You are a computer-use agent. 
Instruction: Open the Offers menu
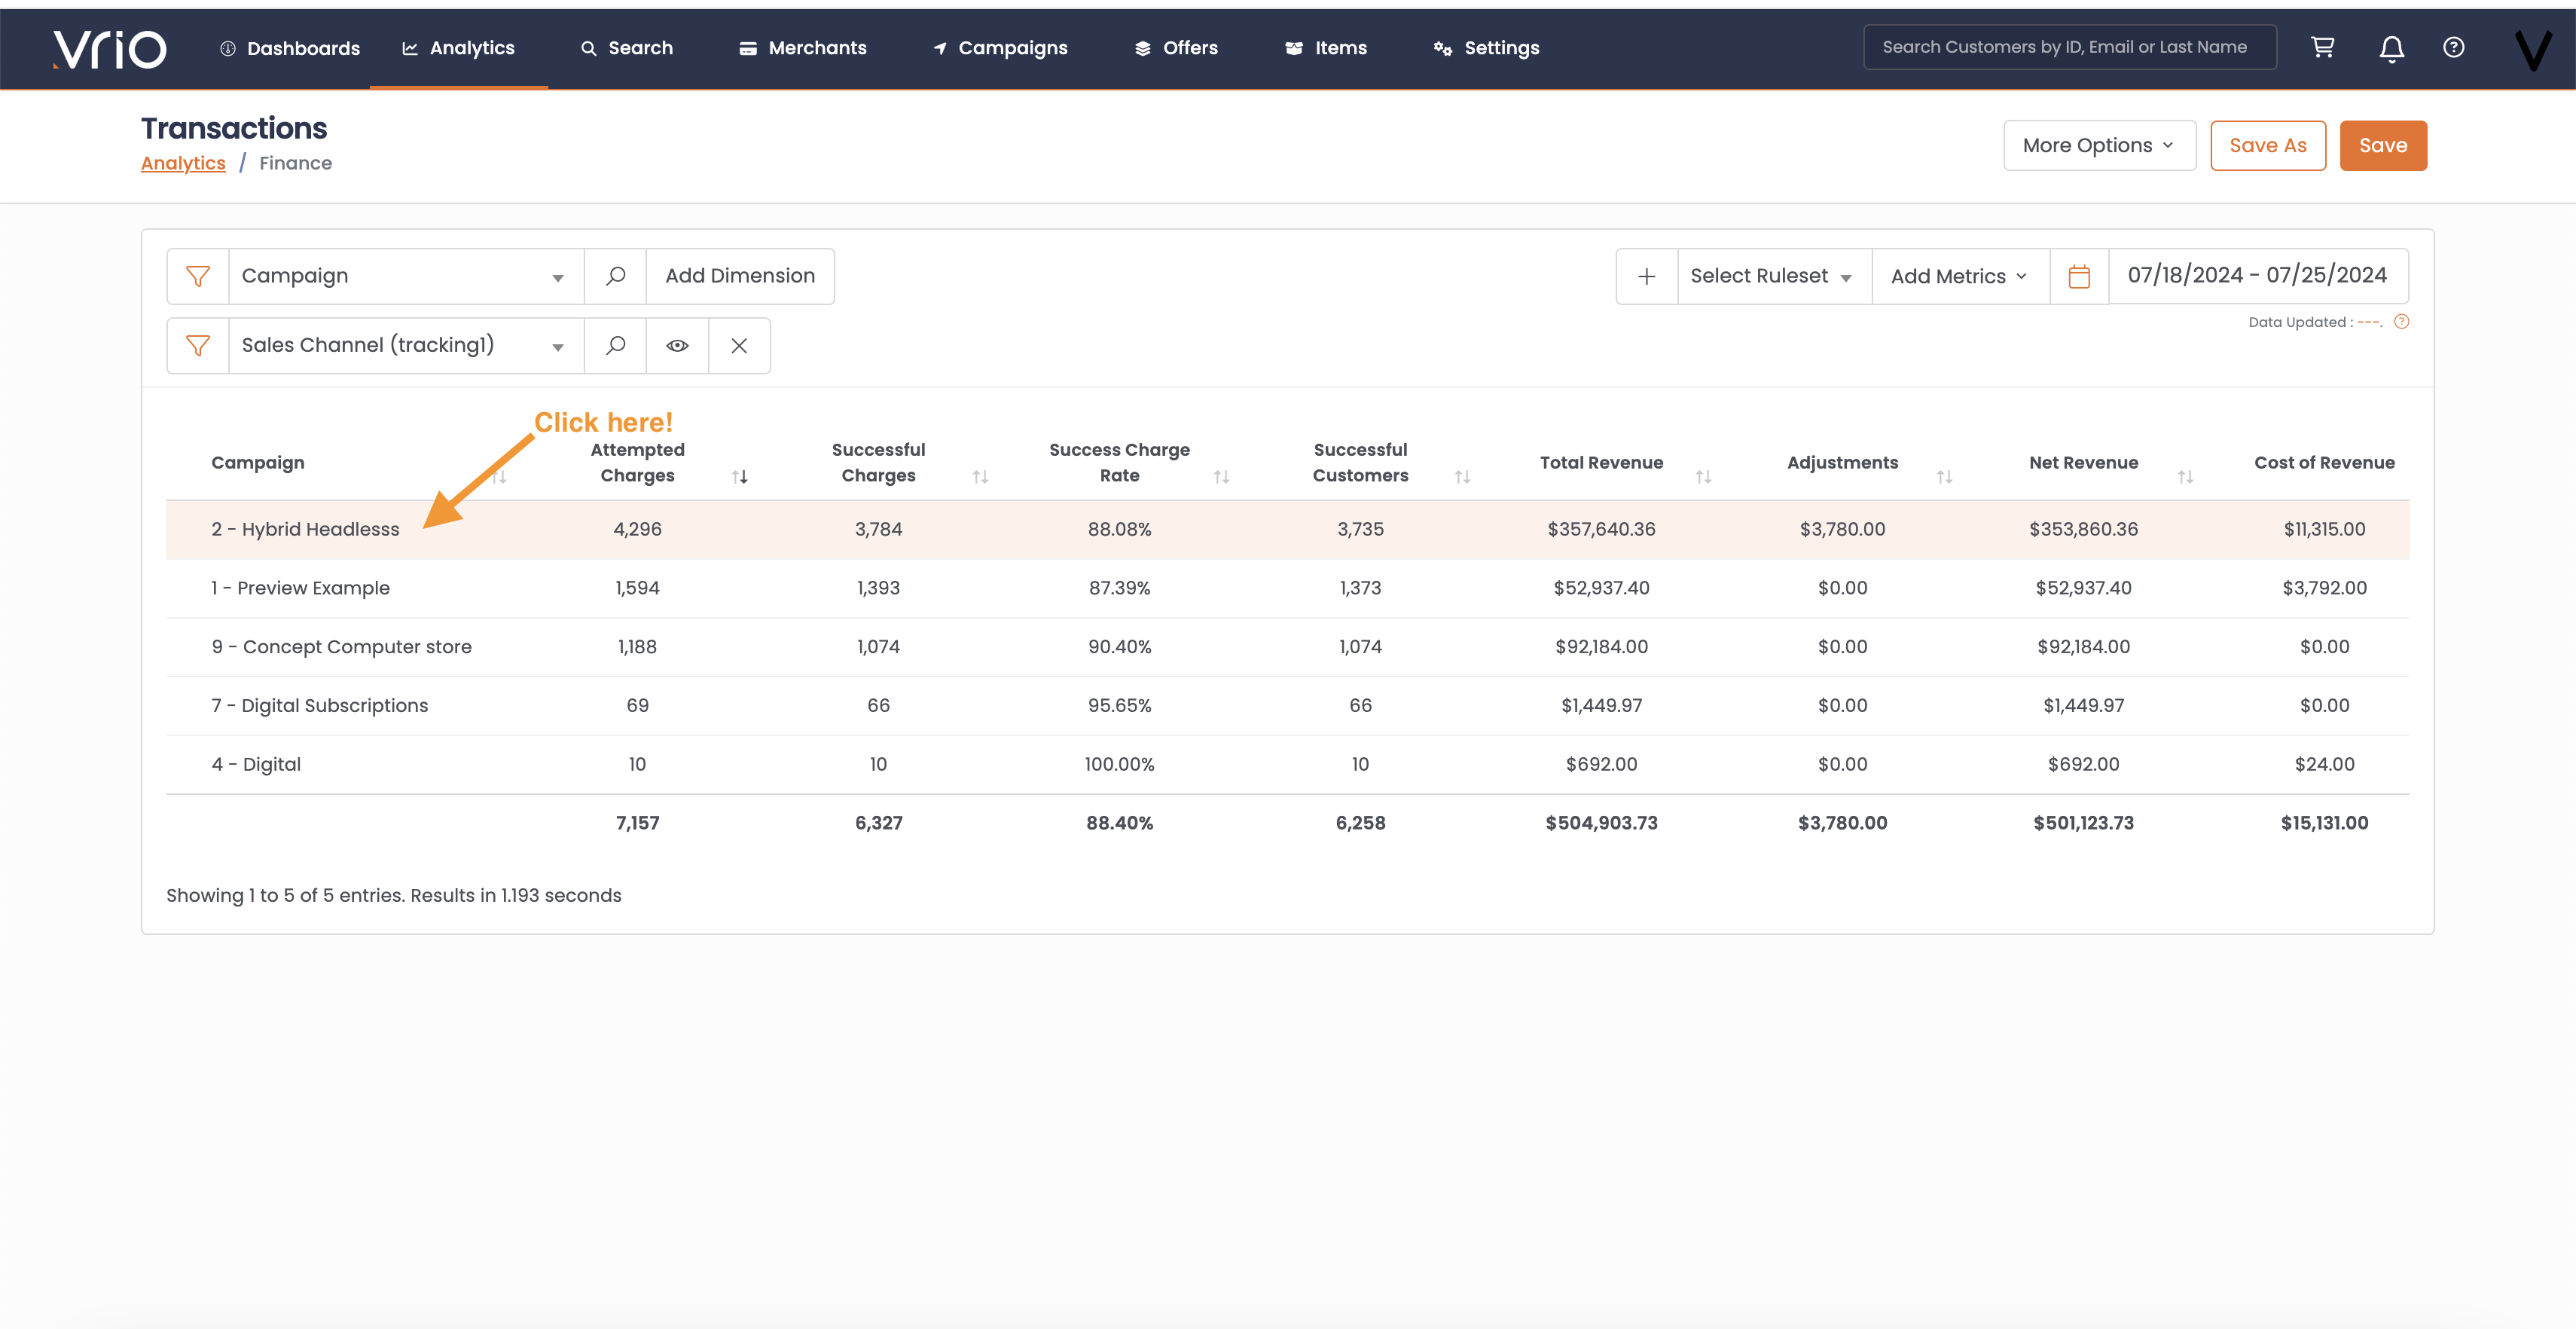[x=1176, y=48]
